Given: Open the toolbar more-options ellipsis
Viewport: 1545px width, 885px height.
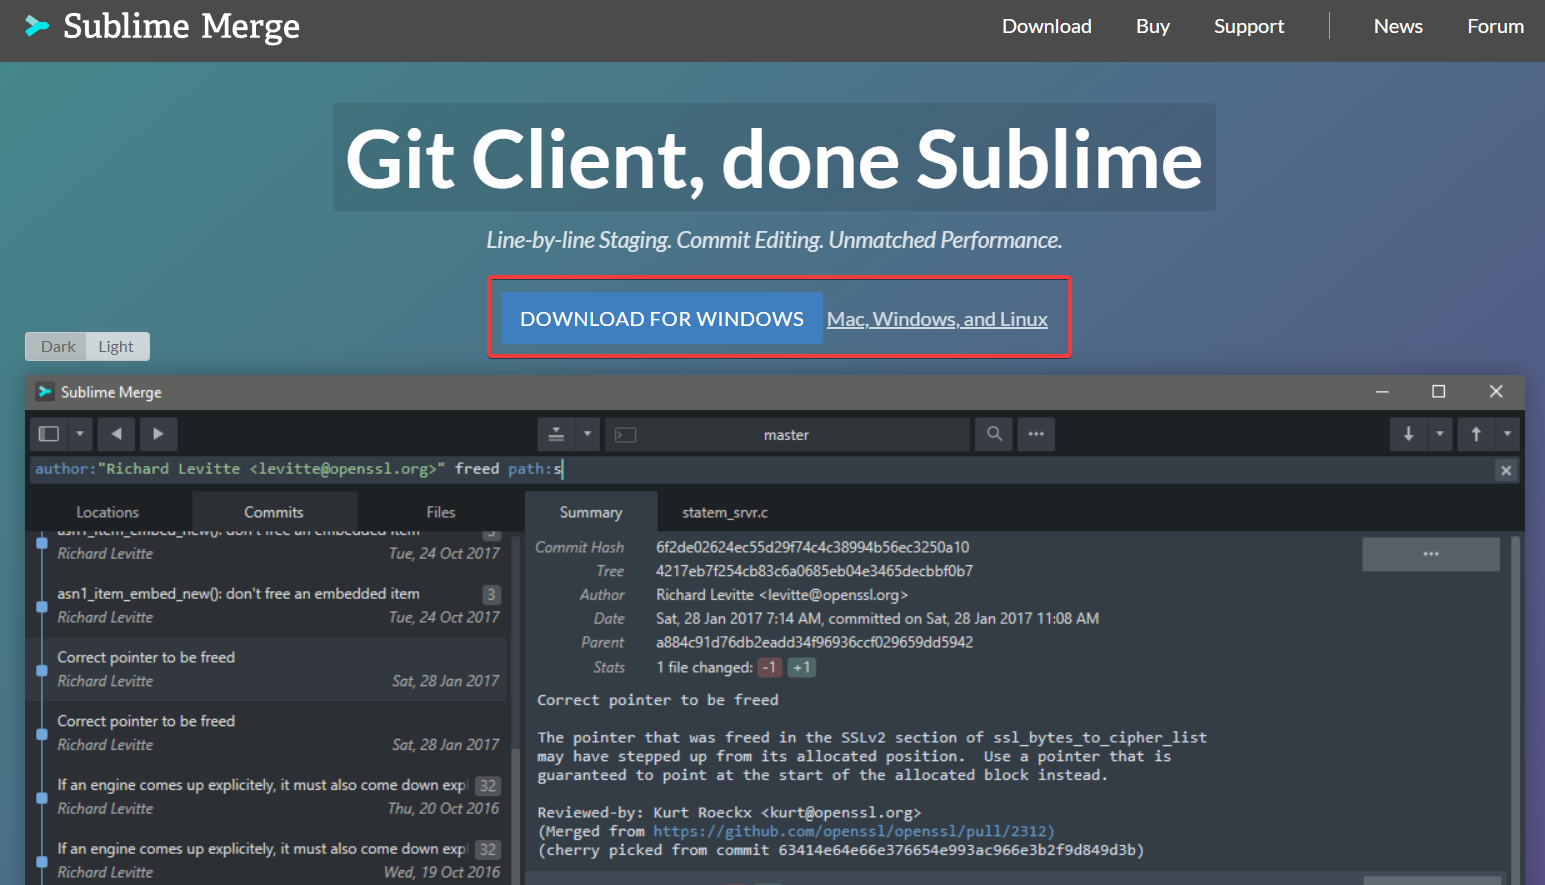Looking at the screenshot, I should coord(1036,434).
